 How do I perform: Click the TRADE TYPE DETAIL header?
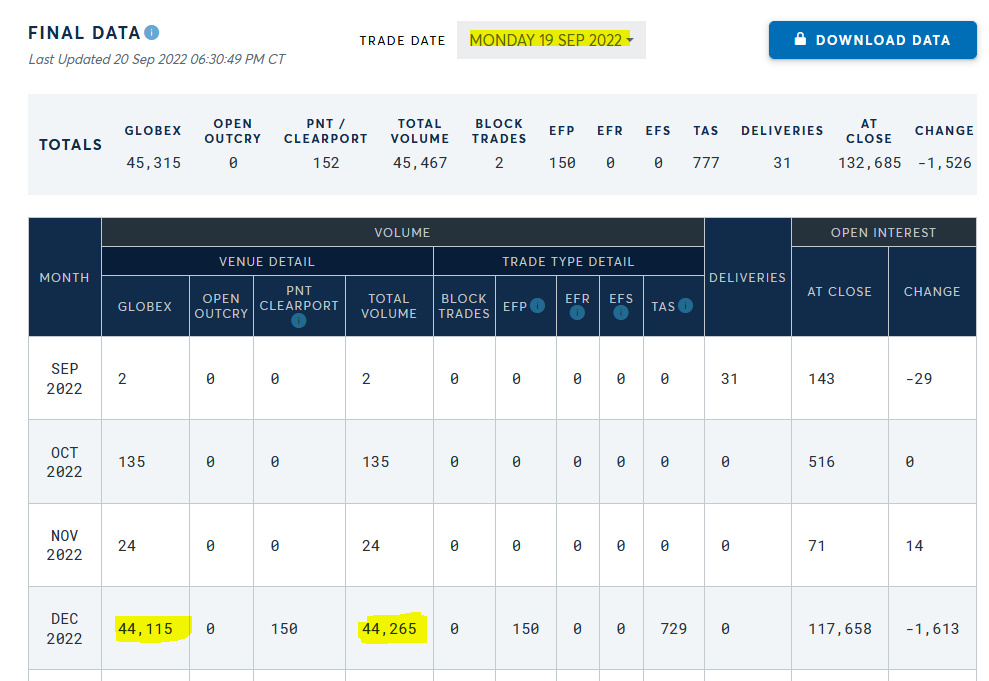[568, 262]
